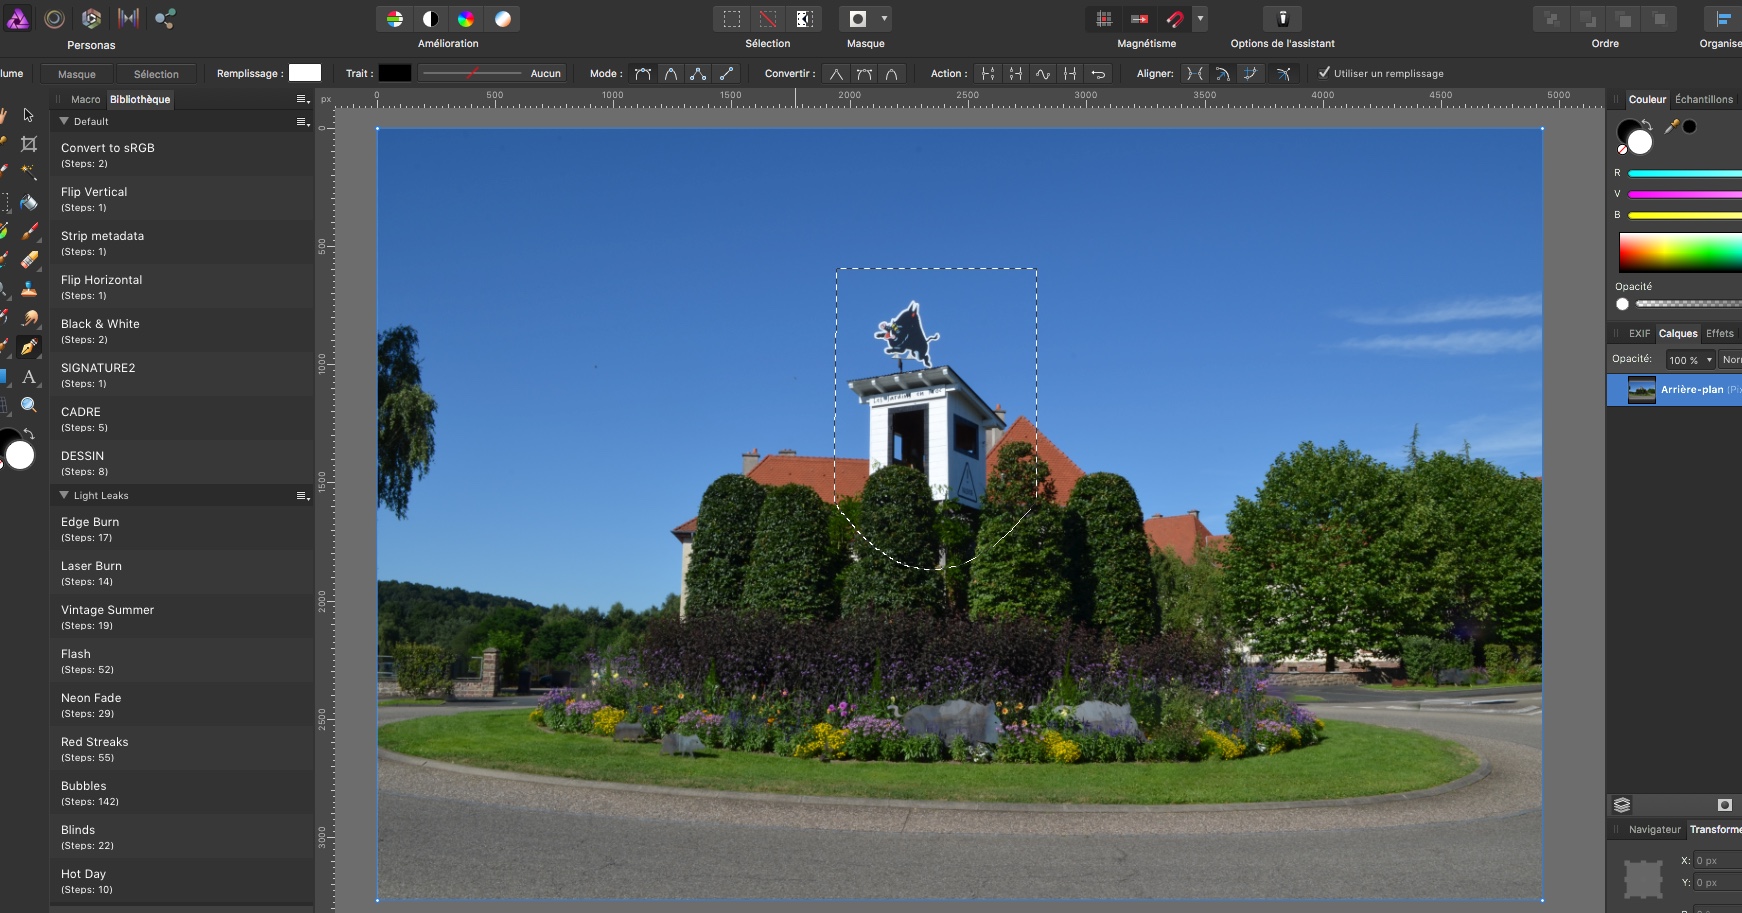Select Line mode in the Mode group
Viewport: 1742px width, 913px height.
727,73
